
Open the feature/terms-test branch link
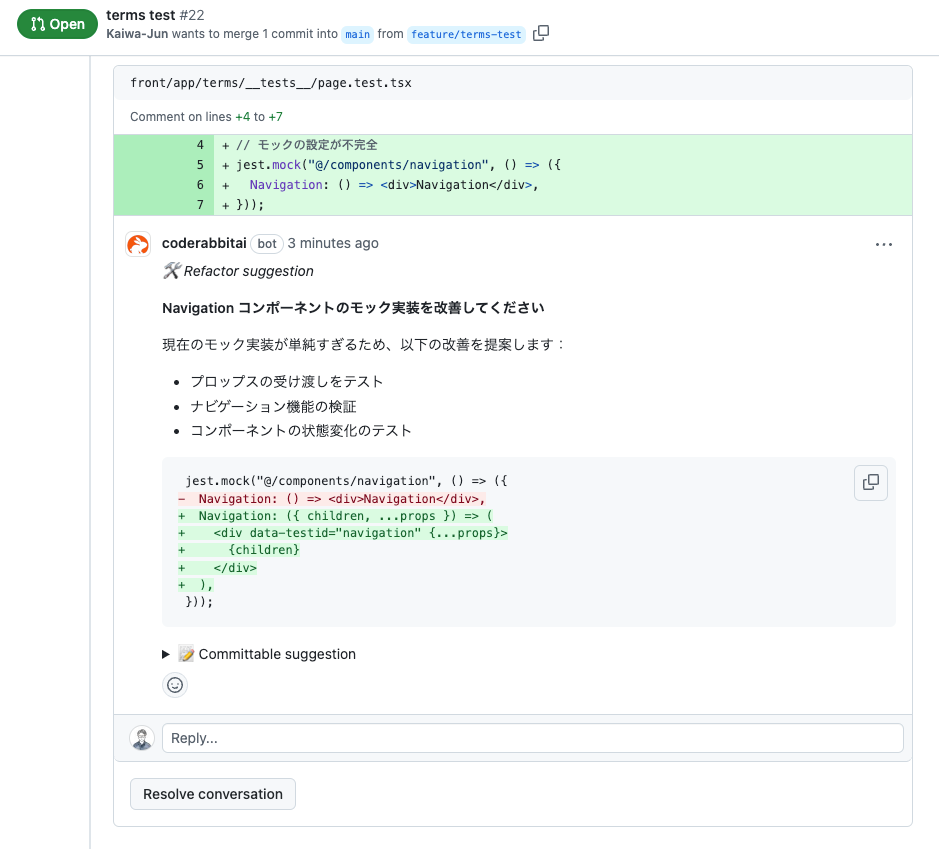pyautogui.click(x=466, y=34)
